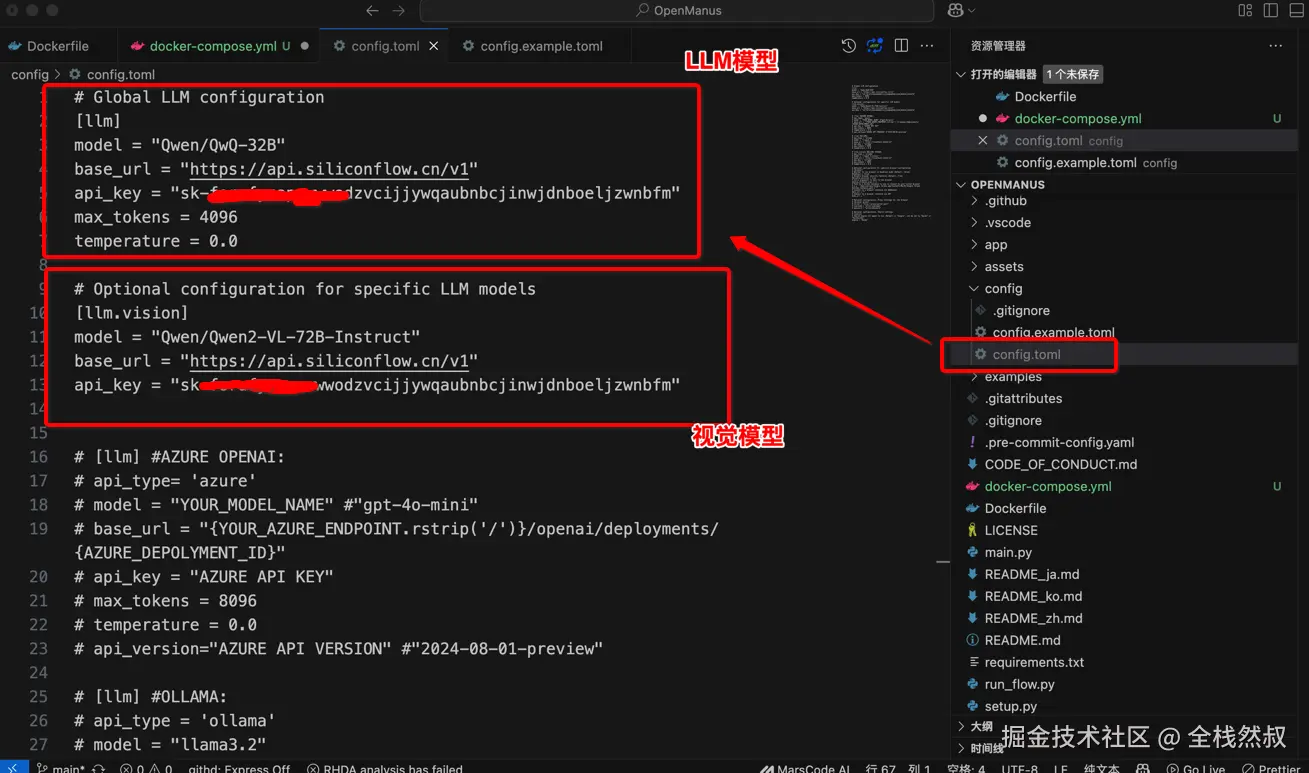
Task: Open requirements.txt file
Action: point(1034,663)
